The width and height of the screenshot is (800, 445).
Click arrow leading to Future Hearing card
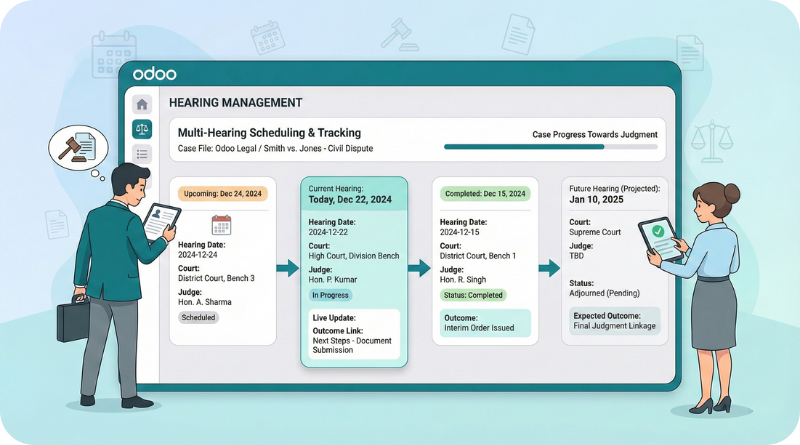click(548, 267)
